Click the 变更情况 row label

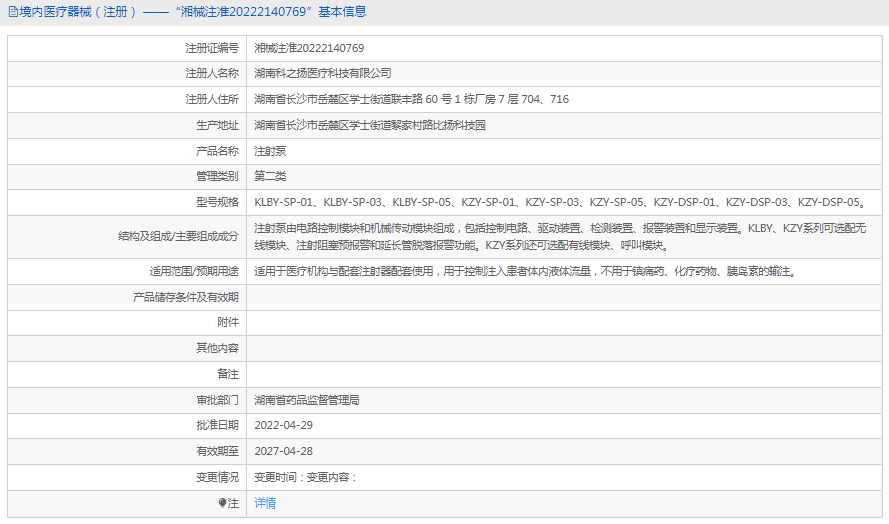(218, 477)
